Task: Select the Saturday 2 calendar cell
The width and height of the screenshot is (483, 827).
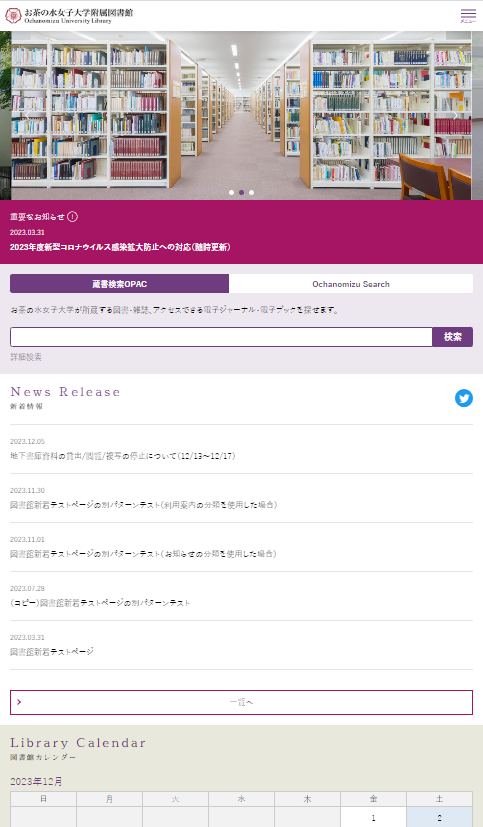Action: point(439,818)
